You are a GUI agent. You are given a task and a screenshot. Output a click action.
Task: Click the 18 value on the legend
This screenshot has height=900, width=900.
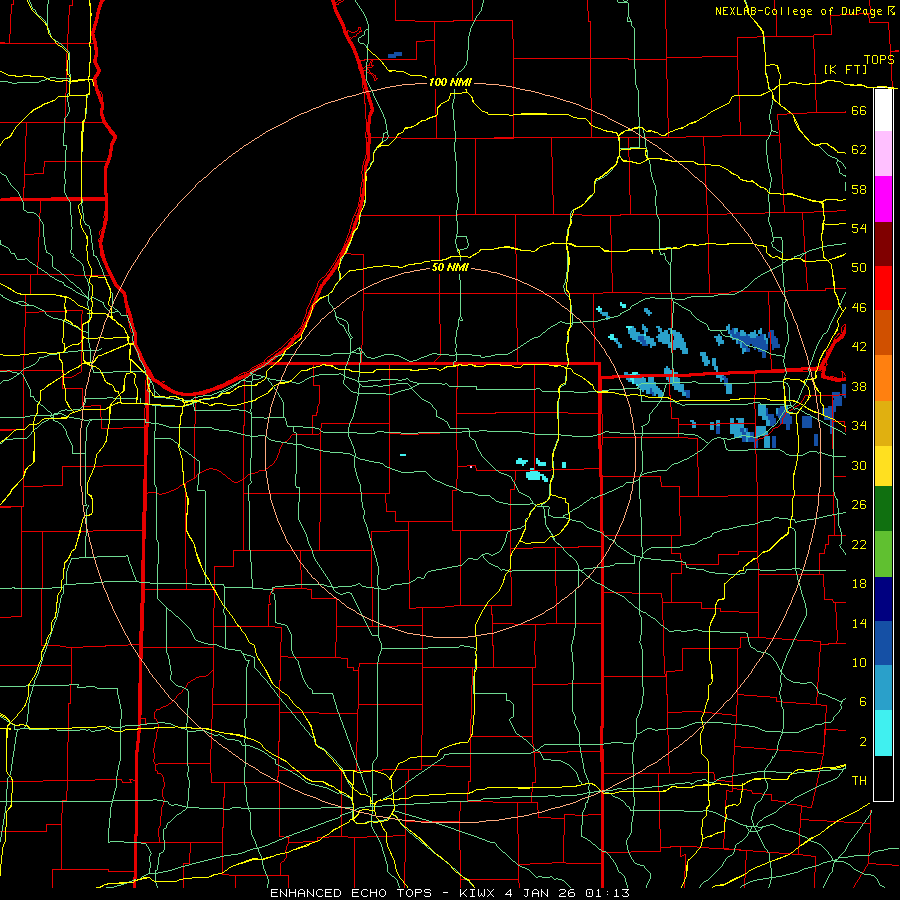[x=859, y=584]
